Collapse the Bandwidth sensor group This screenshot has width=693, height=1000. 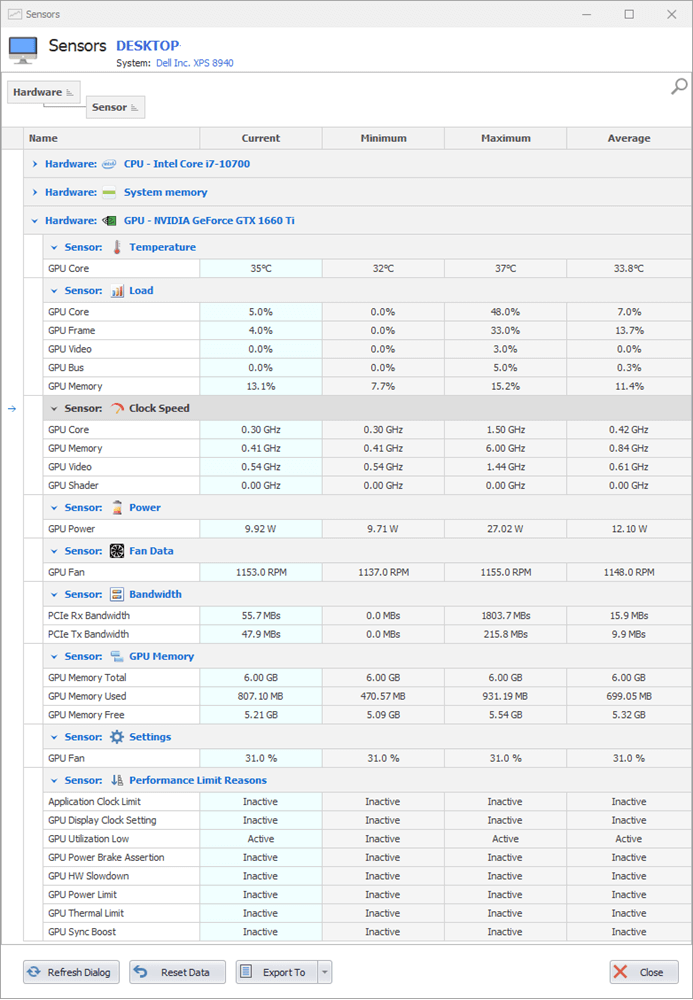54,594
